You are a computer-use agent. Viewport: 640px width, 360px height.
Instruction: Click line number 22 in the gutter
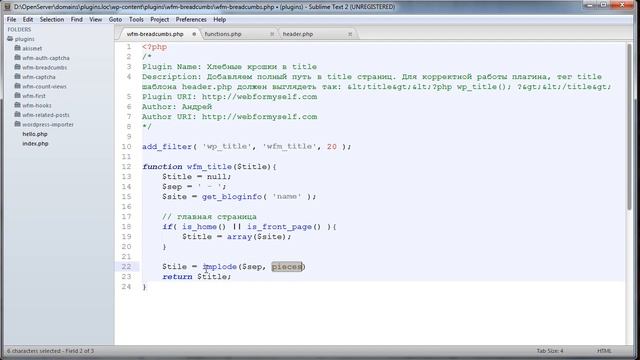pyautogui.click(x=127, y=267)
